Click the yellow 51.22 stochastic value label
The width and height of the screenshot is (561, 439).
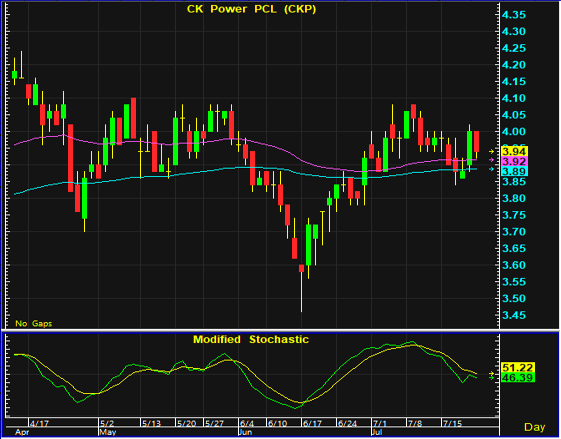click(518, 367)
